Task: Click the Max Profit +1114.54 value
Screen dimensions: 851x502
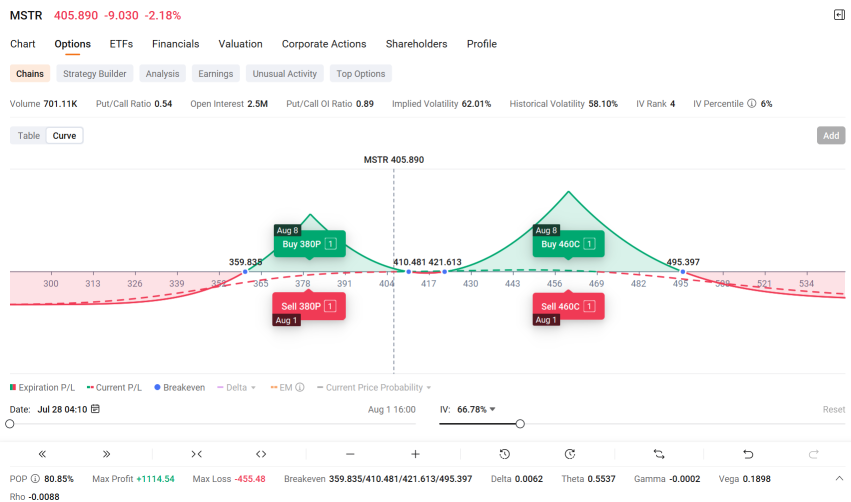Action: point(155,479)
